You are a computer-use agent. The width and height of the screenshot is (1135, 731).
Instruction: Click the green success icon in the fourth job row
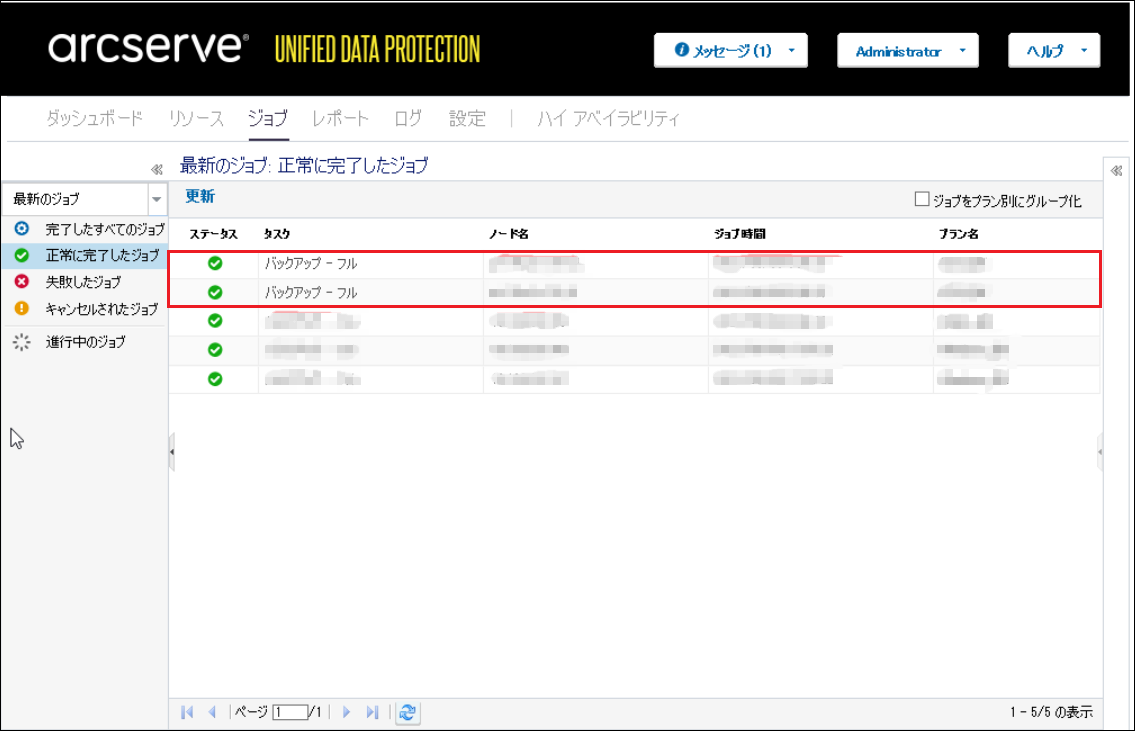tap(215, 350)
